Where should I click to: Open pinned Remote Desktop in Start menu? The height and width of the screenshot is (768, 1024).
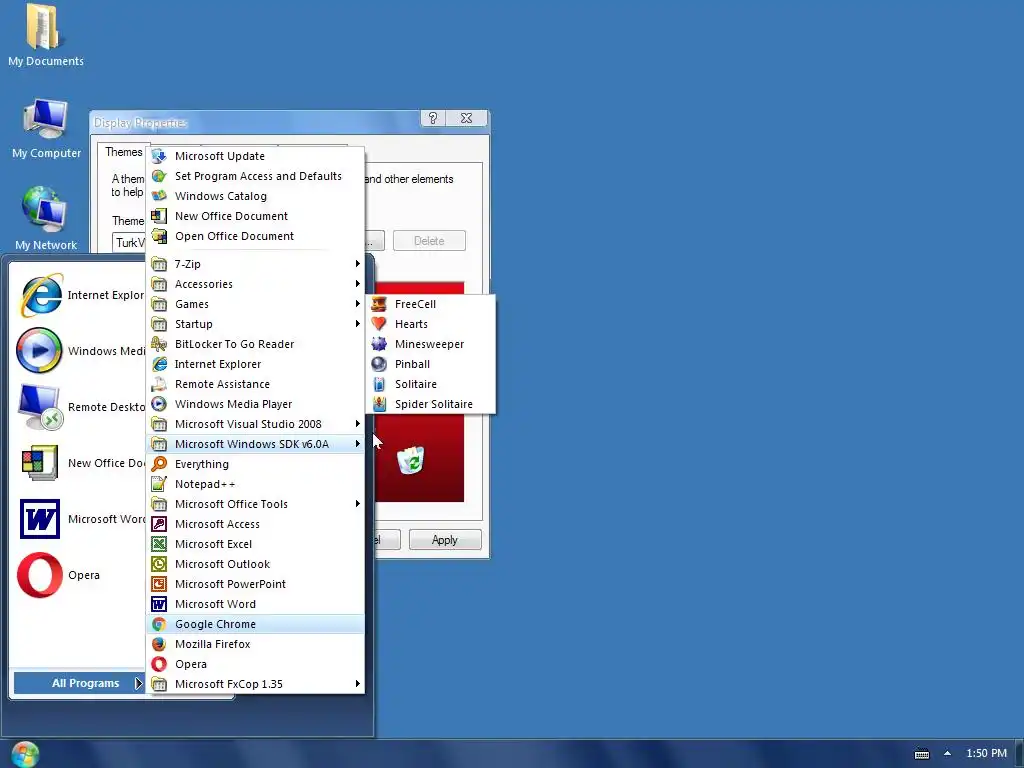click(x=80, y=407)
